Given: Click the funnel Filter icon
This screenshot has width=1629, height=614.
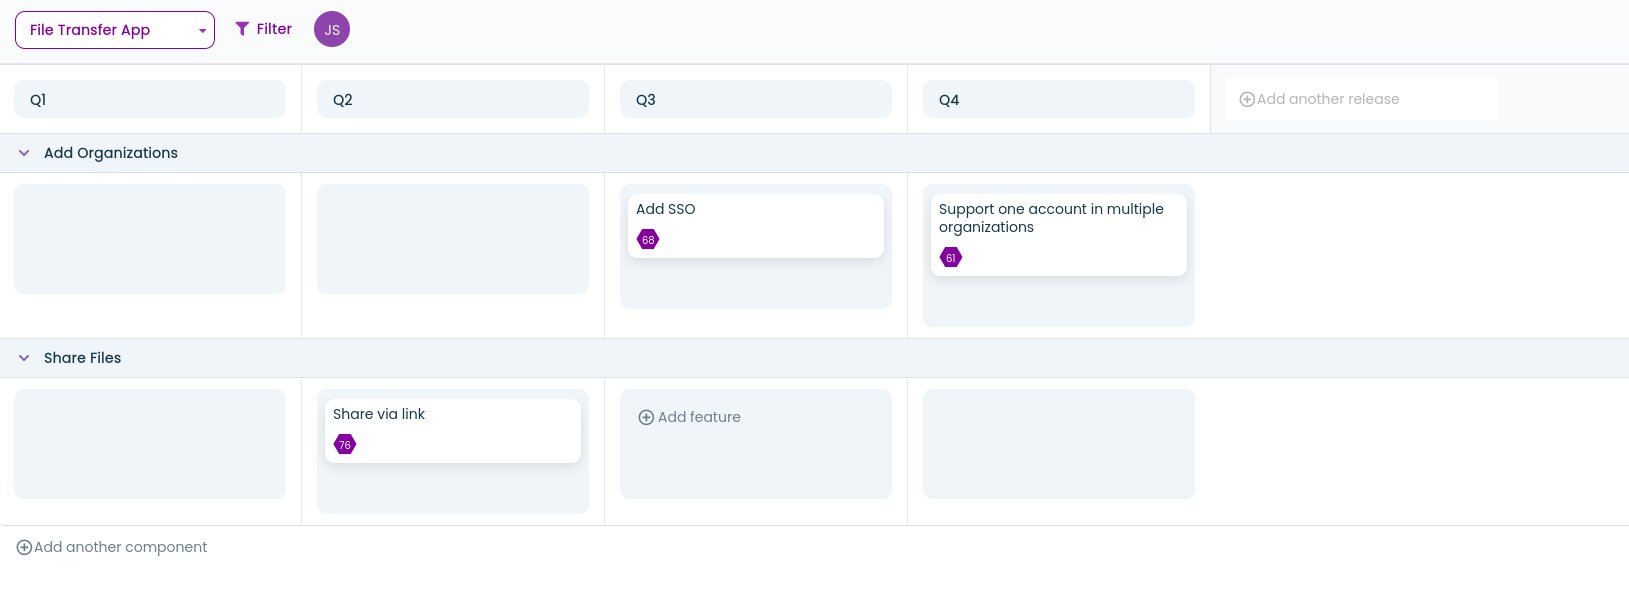Looking at the screenshot, I should pyautogui.click(x=242, y=29).
